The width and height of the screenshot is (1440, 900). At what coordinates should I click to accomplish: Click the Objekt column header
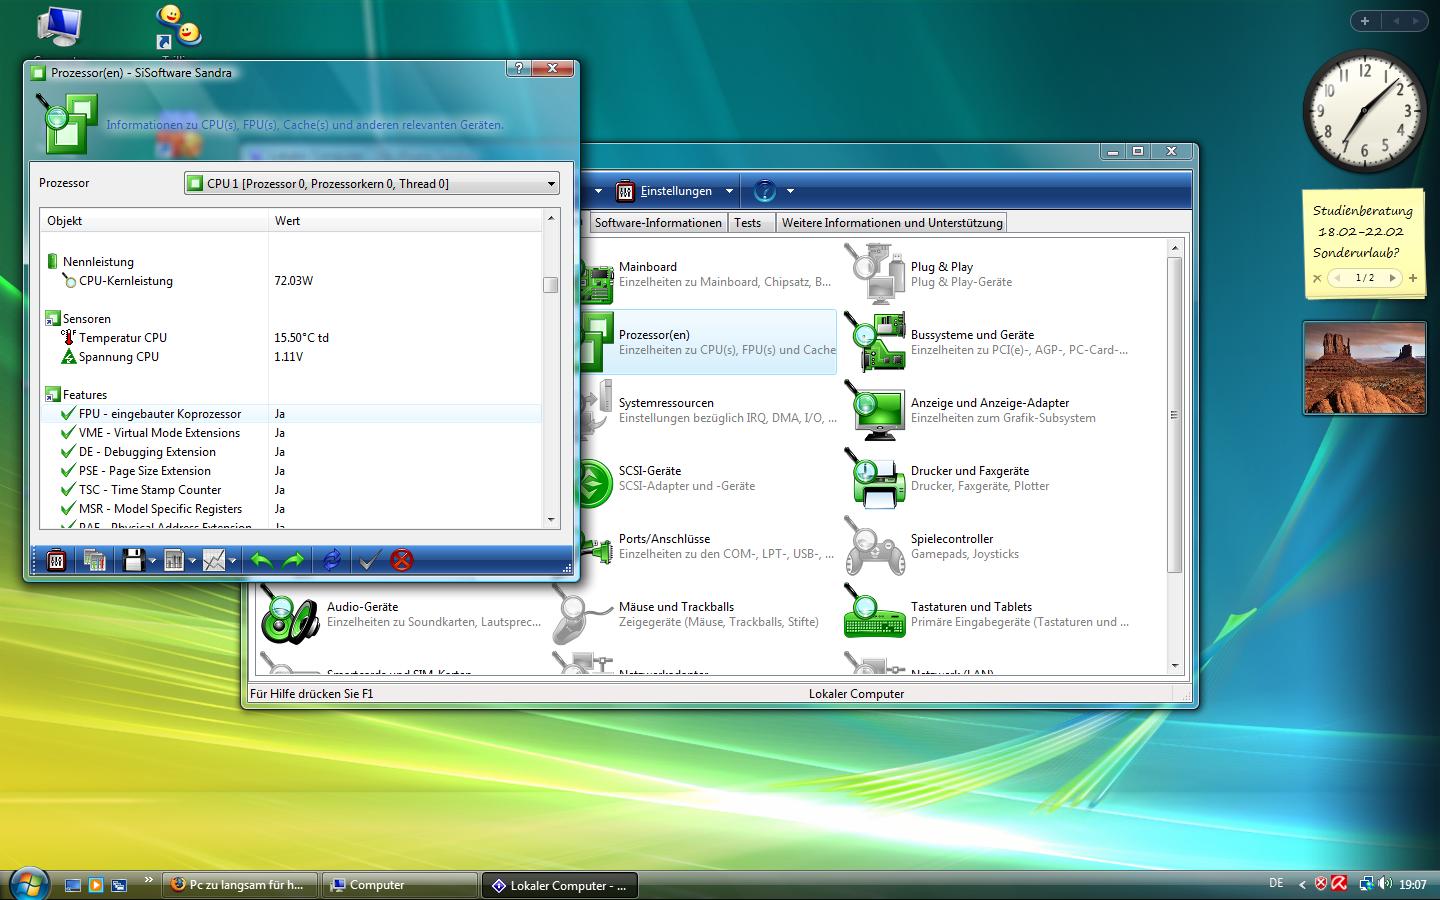pos(154,221)
